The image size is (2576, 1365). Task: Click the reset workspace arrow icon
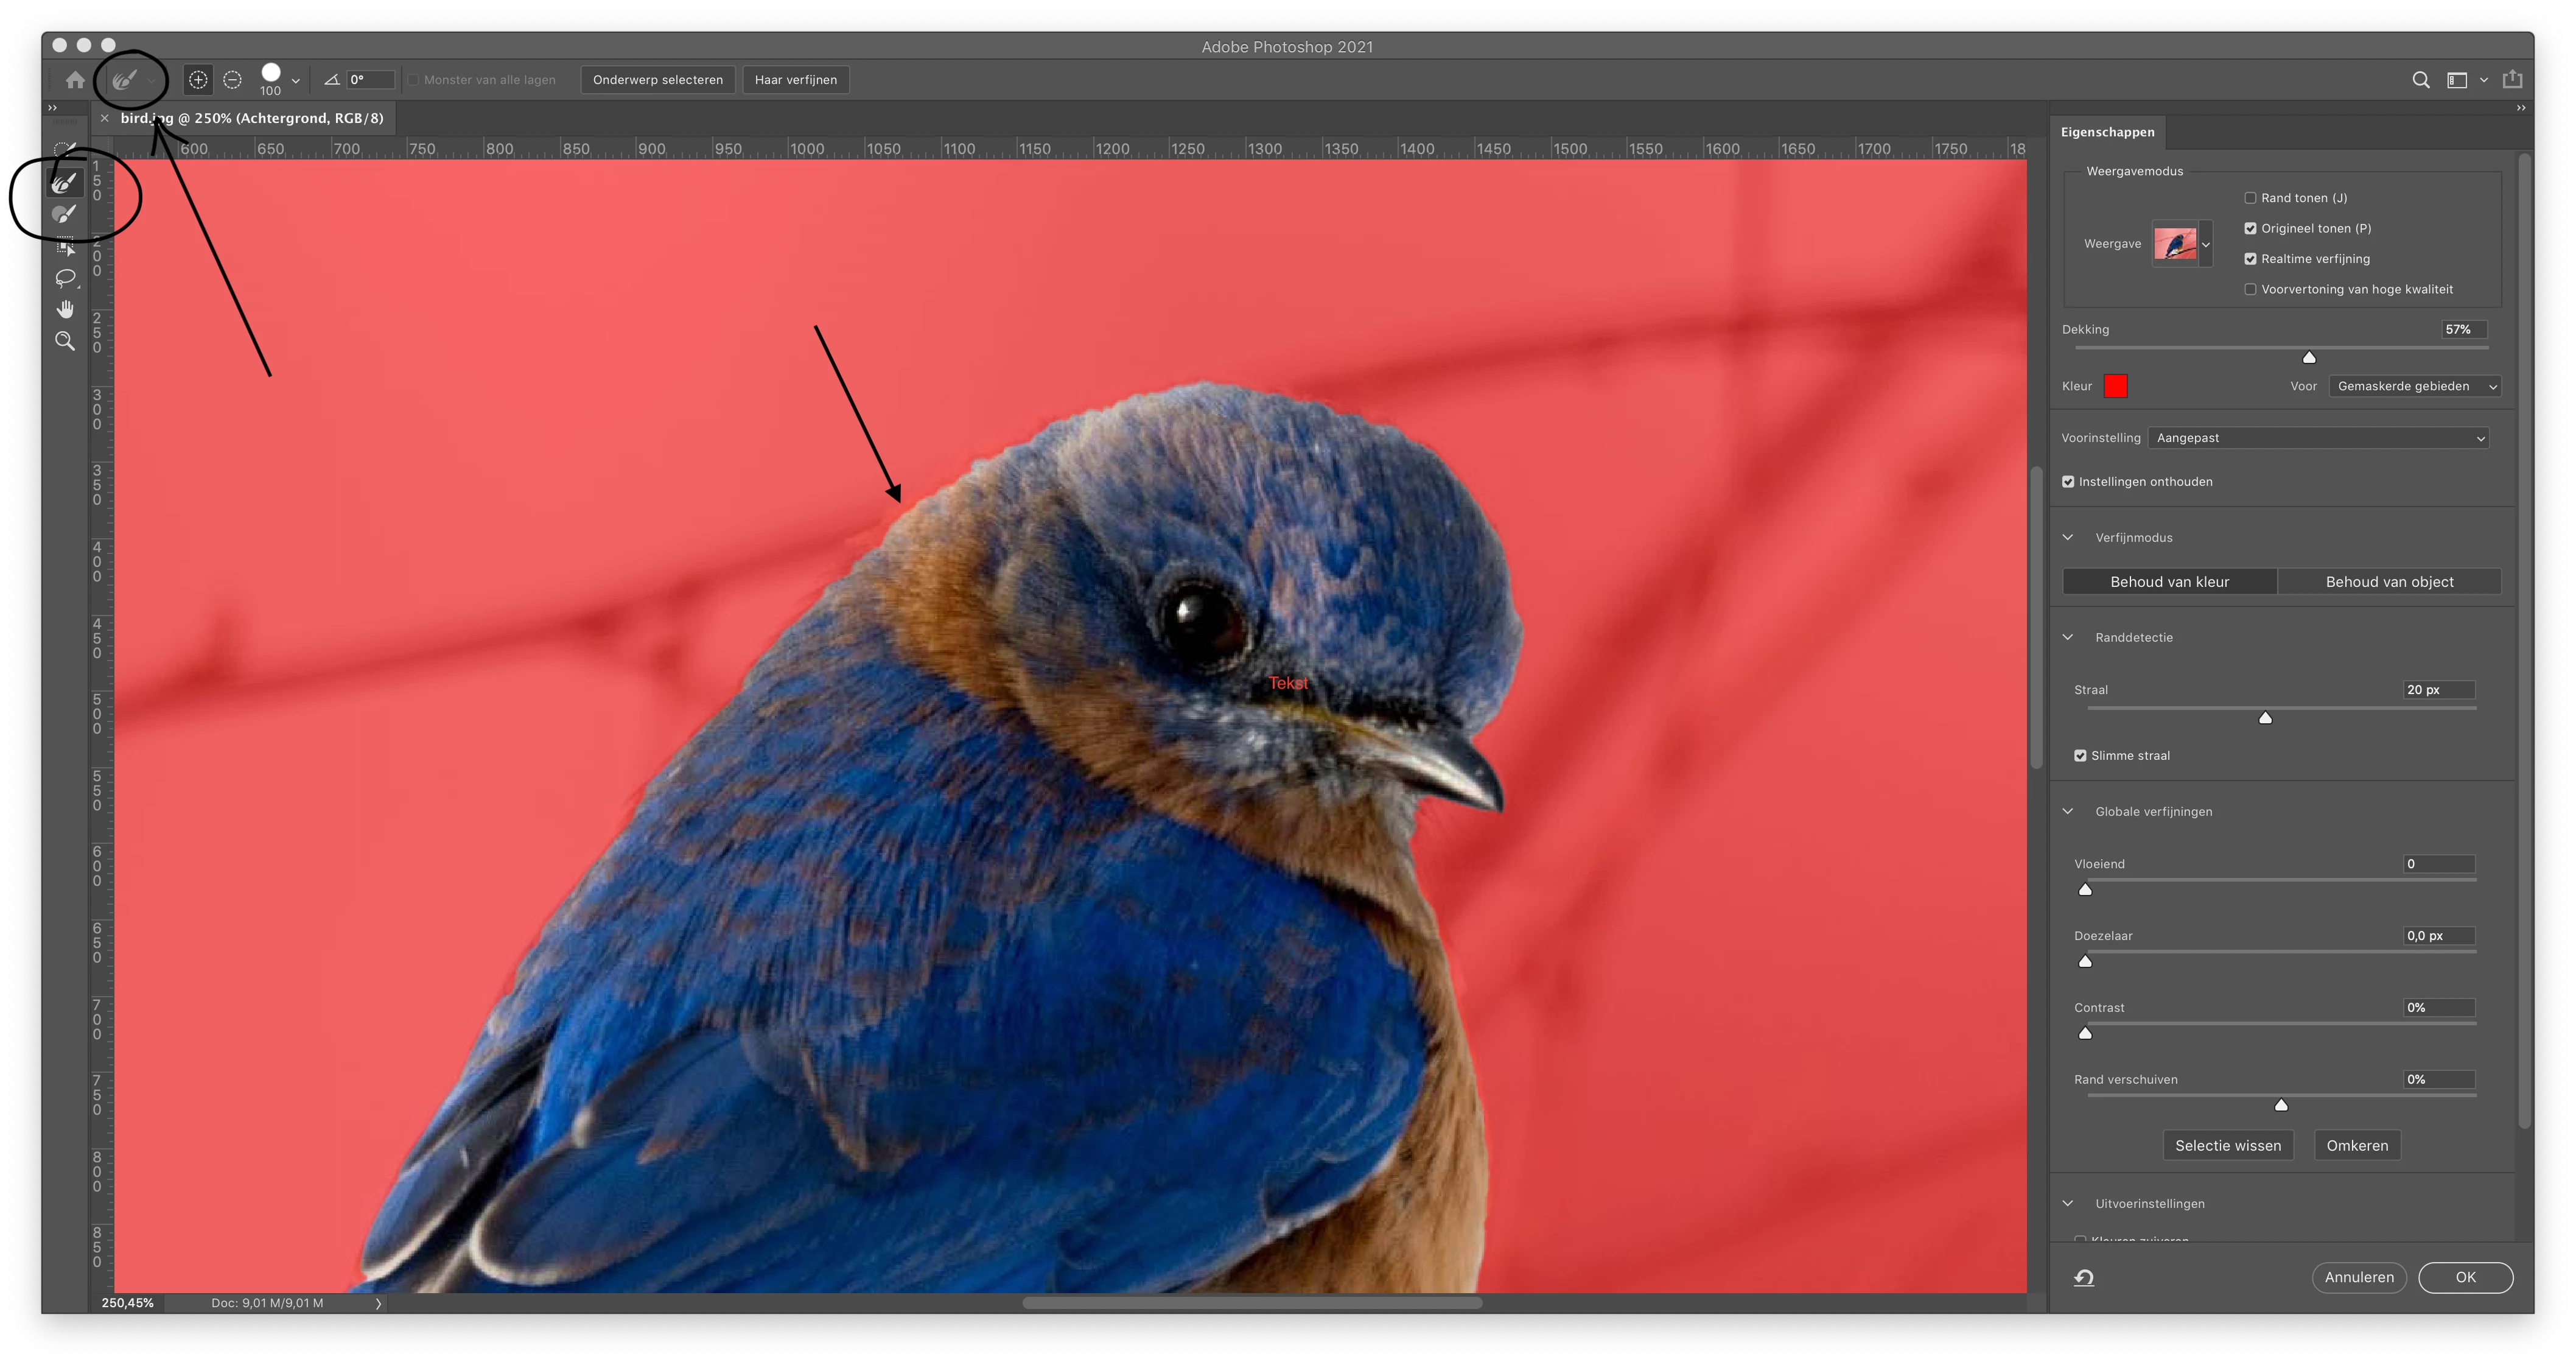[x=2084, y=1277]
